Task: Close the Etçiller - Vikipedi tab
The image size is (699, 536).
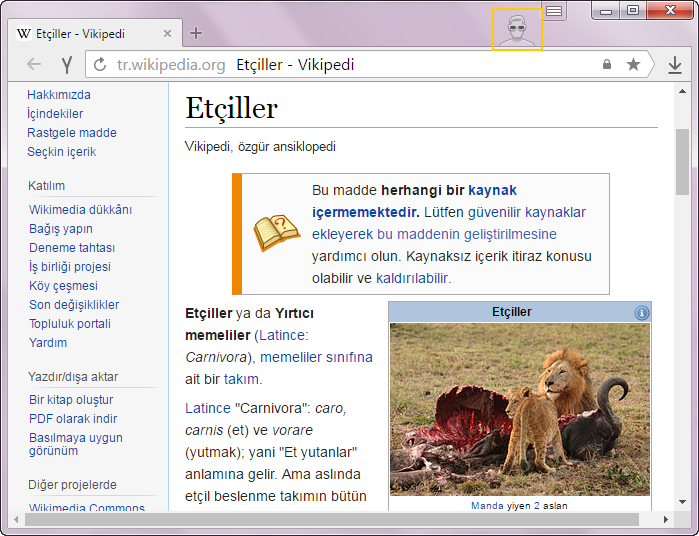Action: click(168, 33)
